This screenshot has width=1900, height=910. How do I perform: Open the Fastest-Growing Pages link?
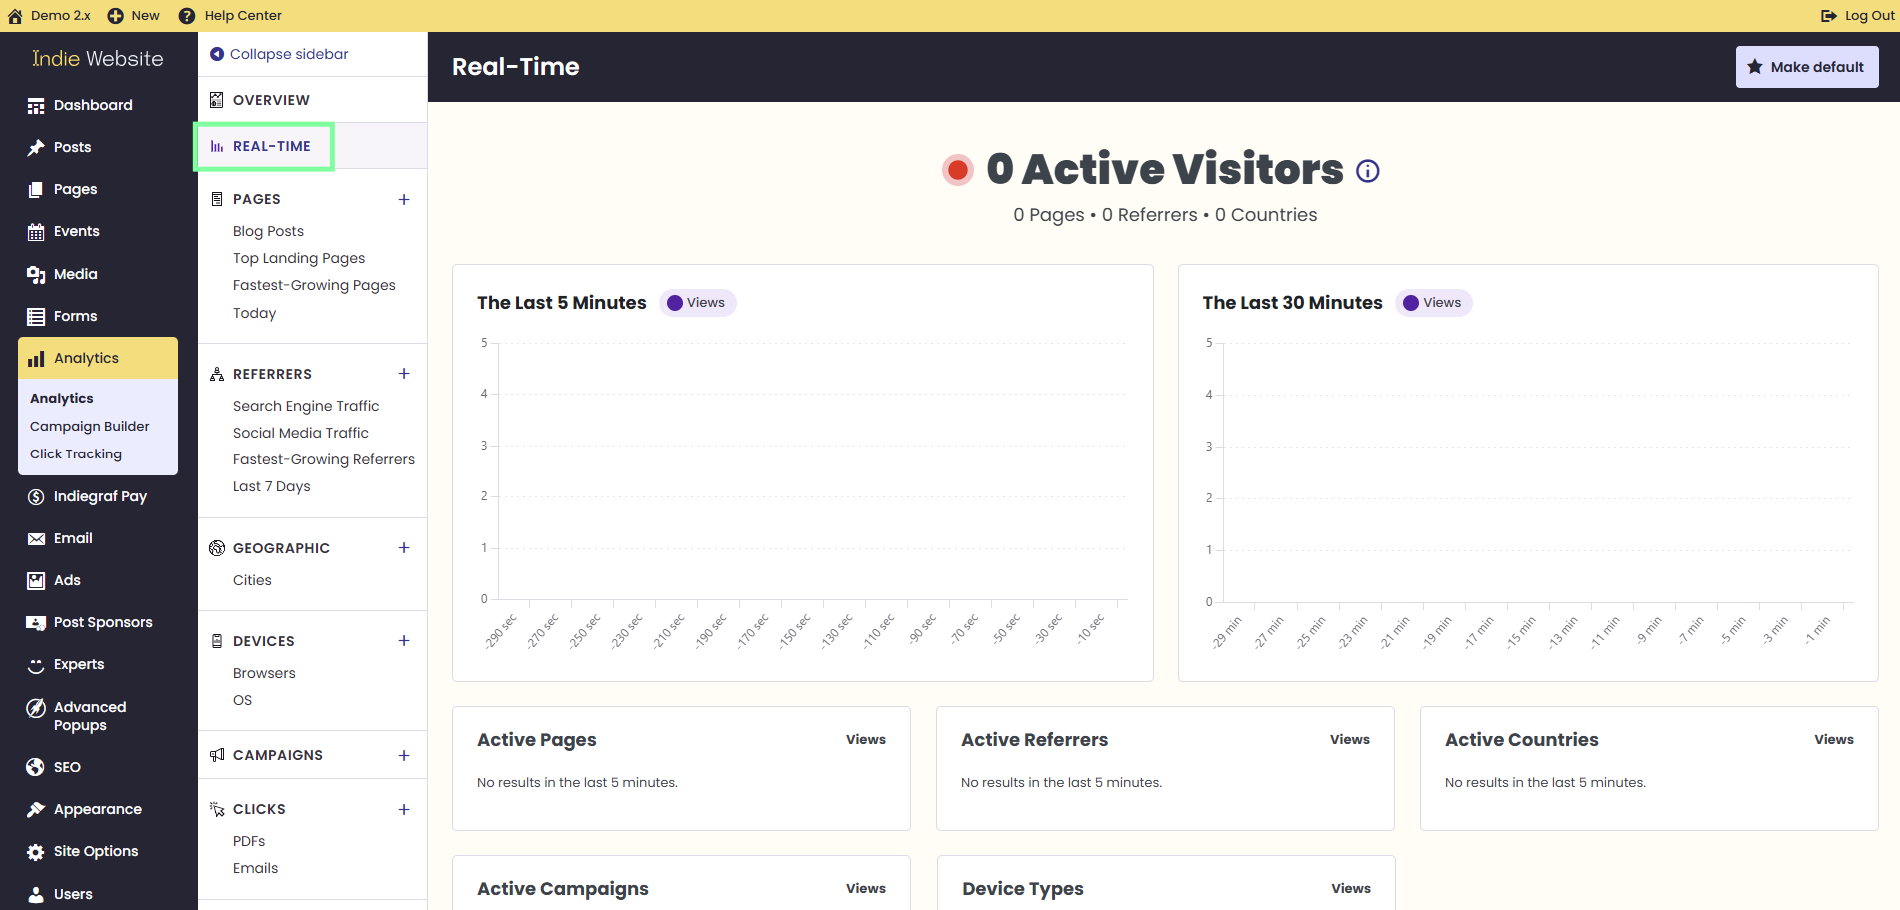(314, 285)
